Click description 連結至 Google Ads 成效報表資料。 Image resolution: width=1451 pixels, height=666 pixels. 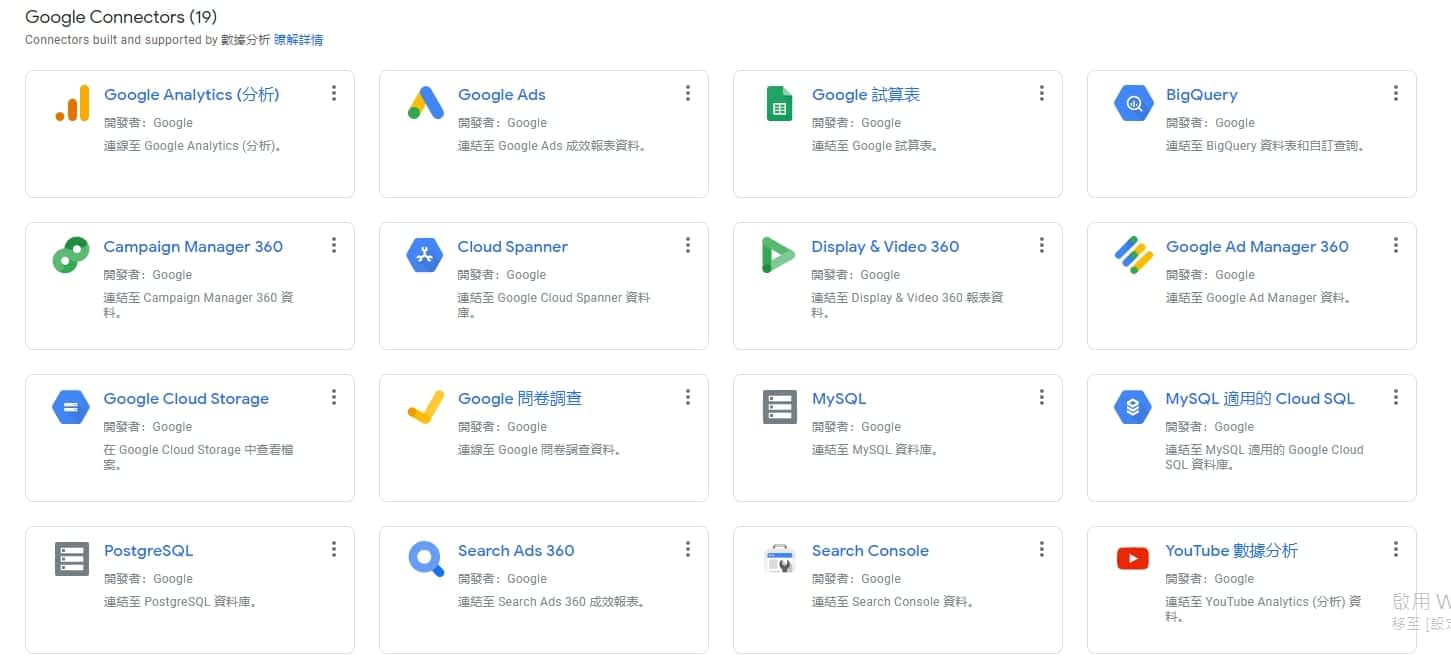click(552, 146)
